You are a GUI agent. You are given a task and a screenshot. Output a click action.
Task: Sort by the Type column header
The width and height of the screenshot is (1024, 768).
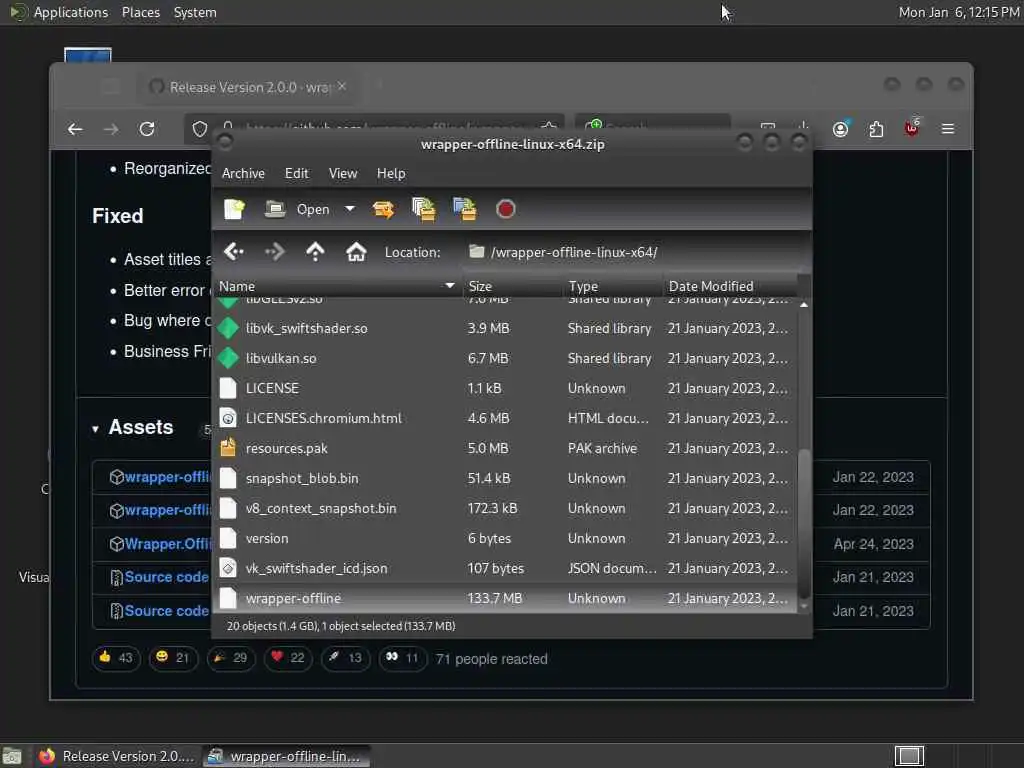coord(614,286)
